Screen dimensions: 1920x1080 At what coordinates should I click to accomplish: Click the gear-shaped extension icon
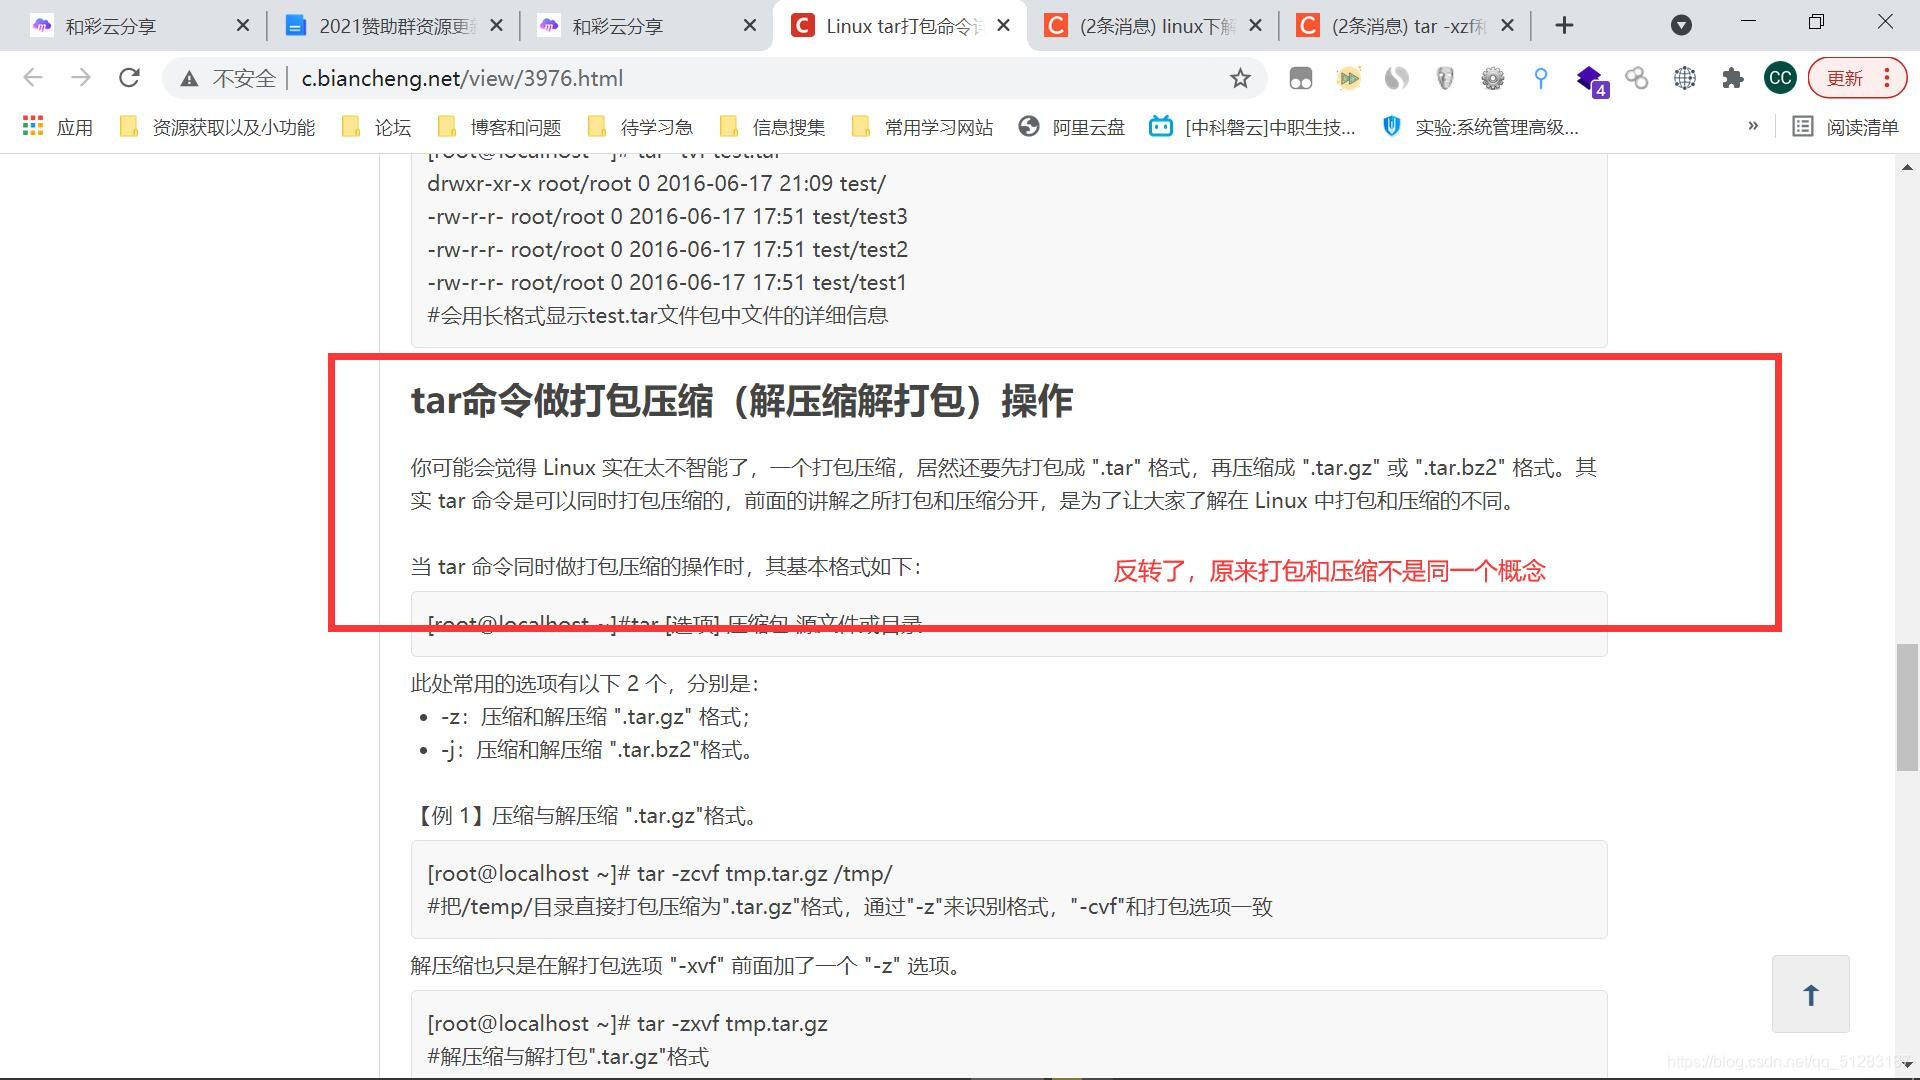(1493, 78)
